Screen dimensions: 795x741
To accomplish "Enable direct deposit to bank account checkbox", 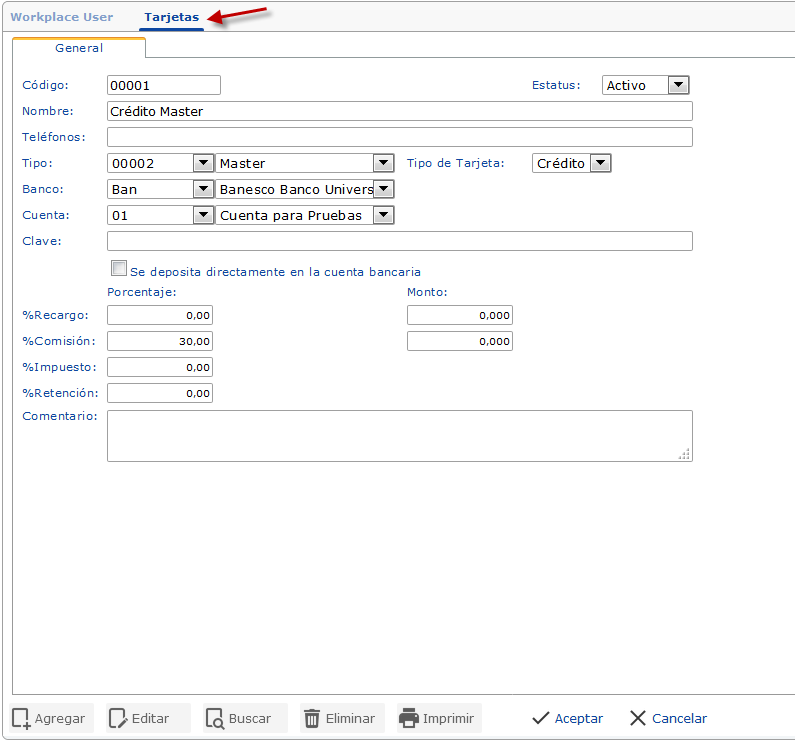I will click(x=119, y=269).
